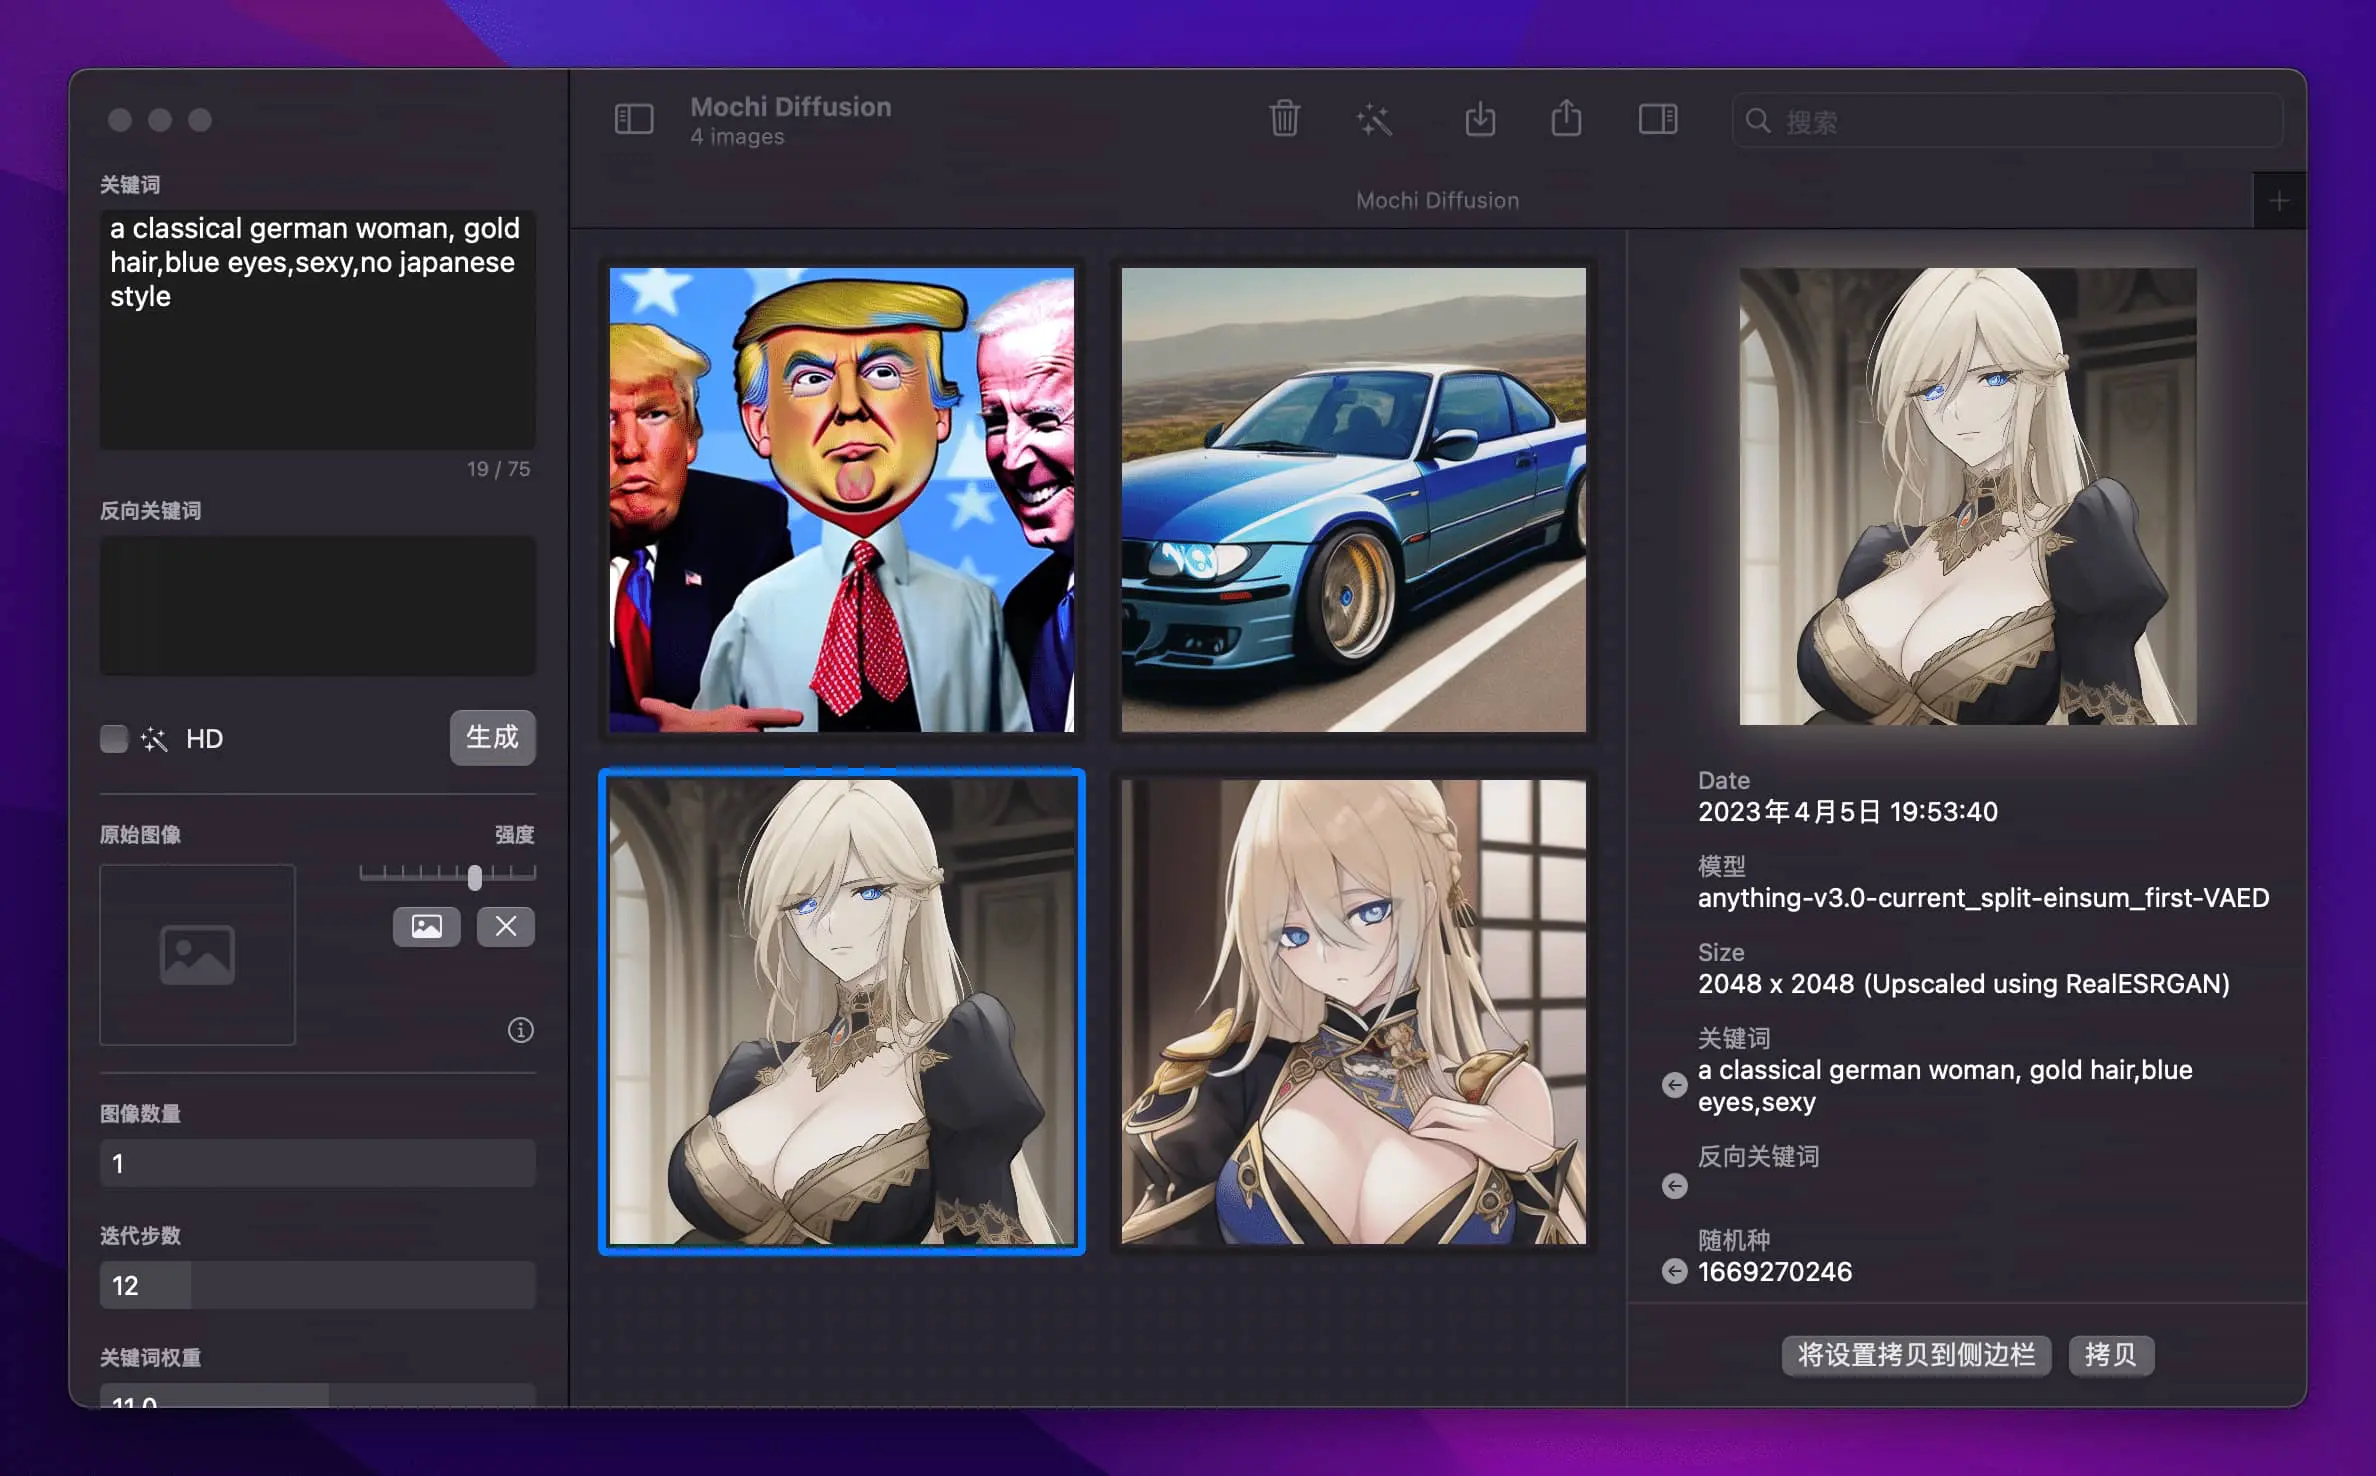Copy 关键词 prompt to sidebar arrow

[1674, 1085]
